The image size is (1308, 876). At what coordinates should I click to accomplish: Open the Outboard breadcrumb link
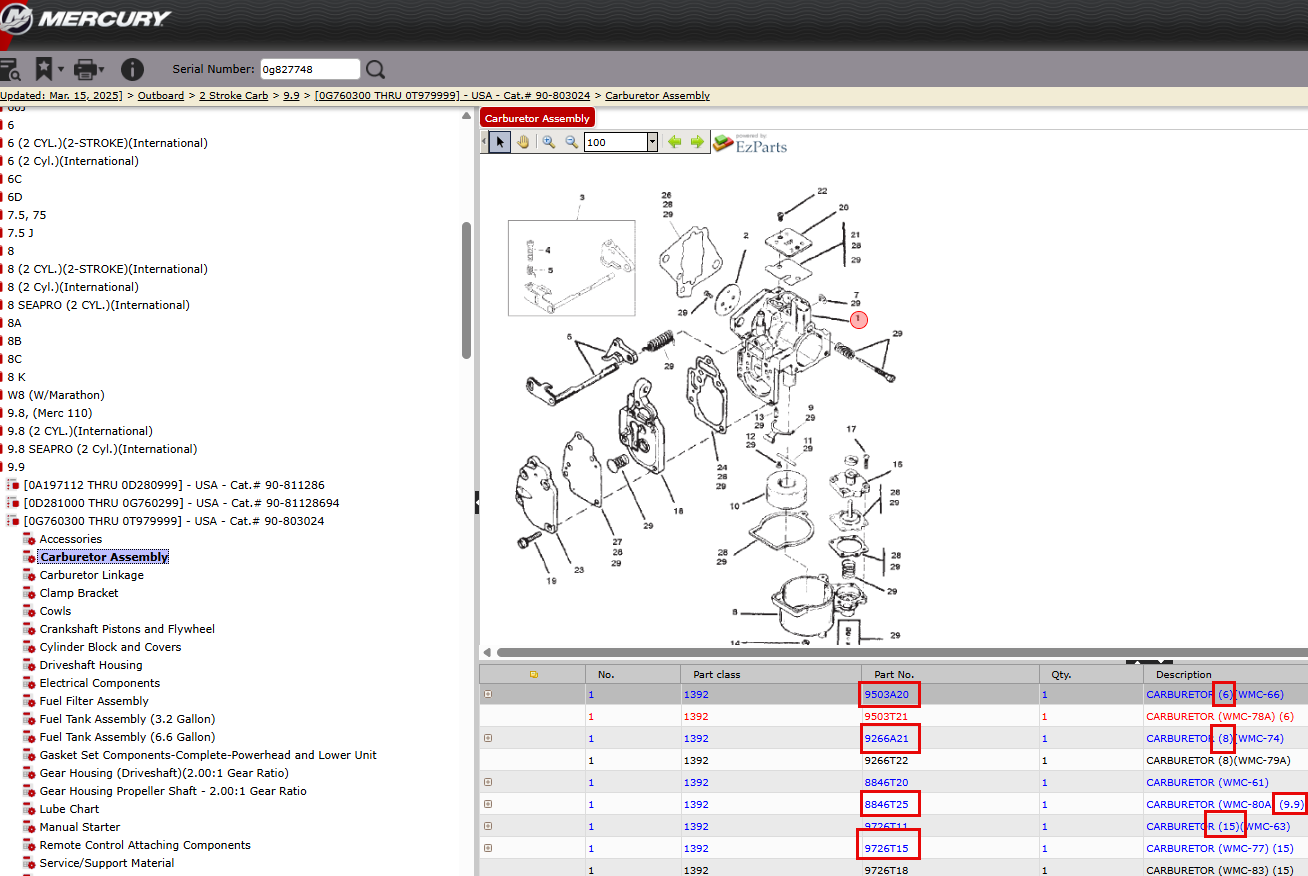click(x=161, y=96)
